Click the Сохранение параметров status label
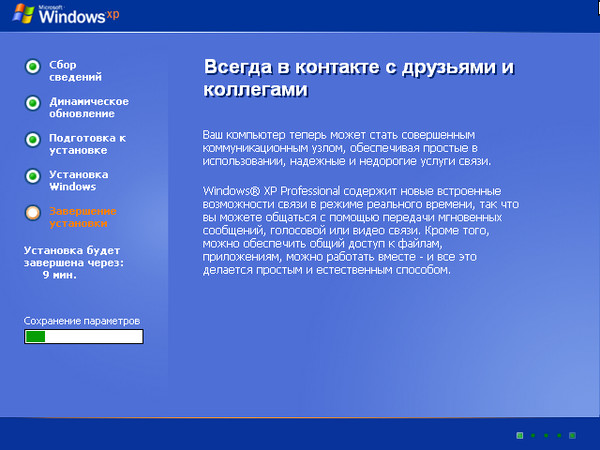The height and width of the screenshot is (450, 600). (x=82, y=321)
